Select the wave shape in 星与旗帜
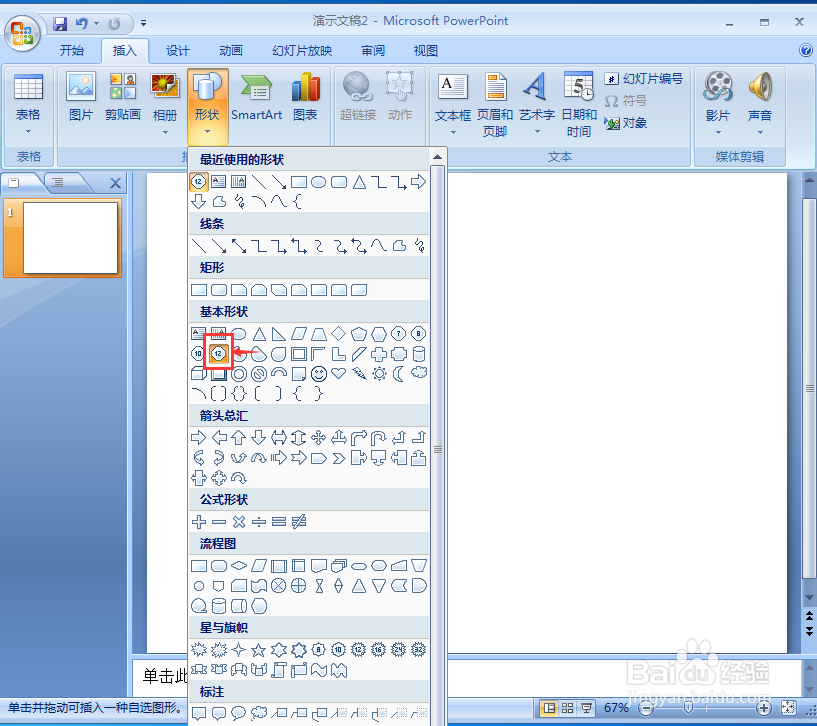Image resolution: width=817 pixels, height=726 pixels. pyautogui.click(x=318, y=670)
